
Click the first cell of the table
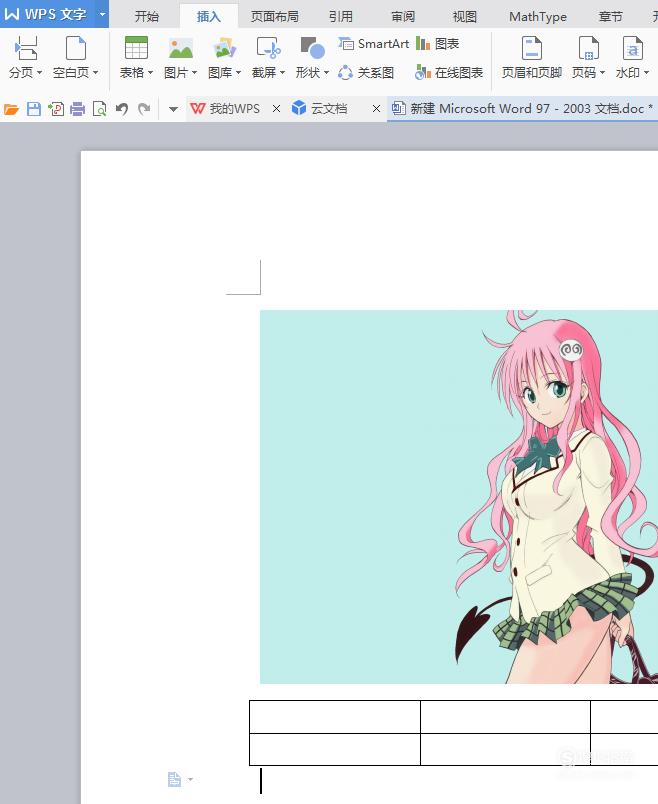[335, 717]
